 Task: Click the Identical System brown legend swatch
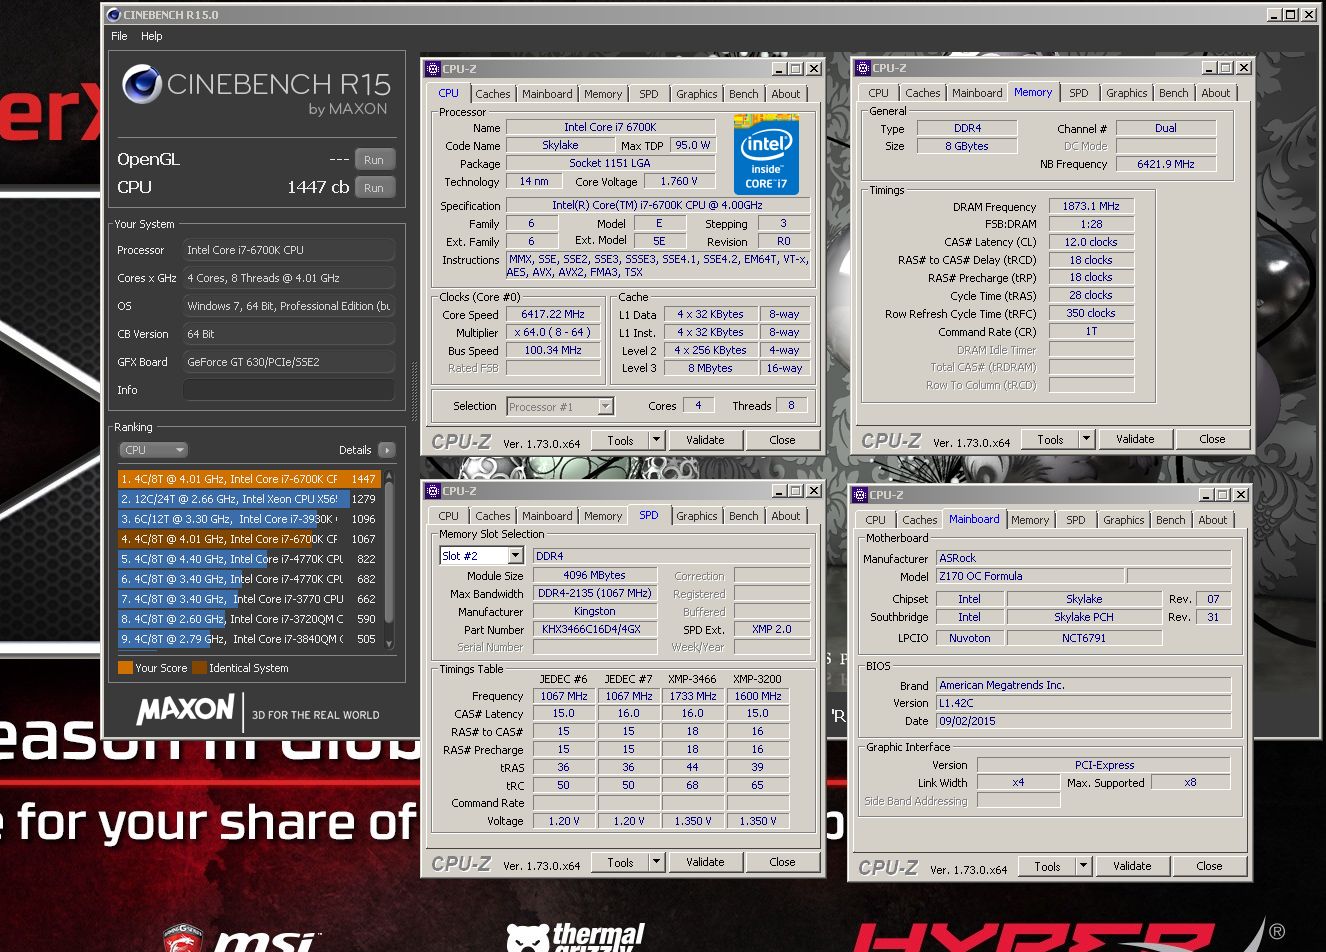pyautogui.click(x=199, y=668)
